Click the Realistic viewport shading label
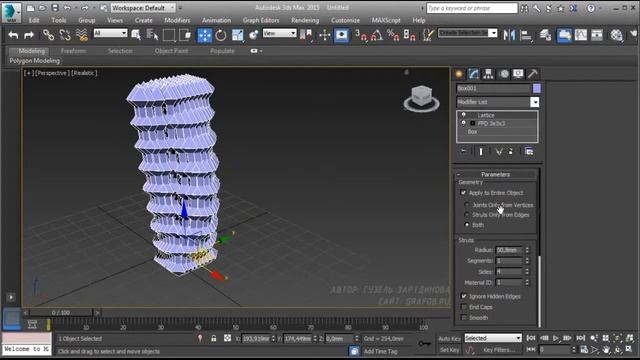Viewport: 640px width, 360px height. coord(84,73)
